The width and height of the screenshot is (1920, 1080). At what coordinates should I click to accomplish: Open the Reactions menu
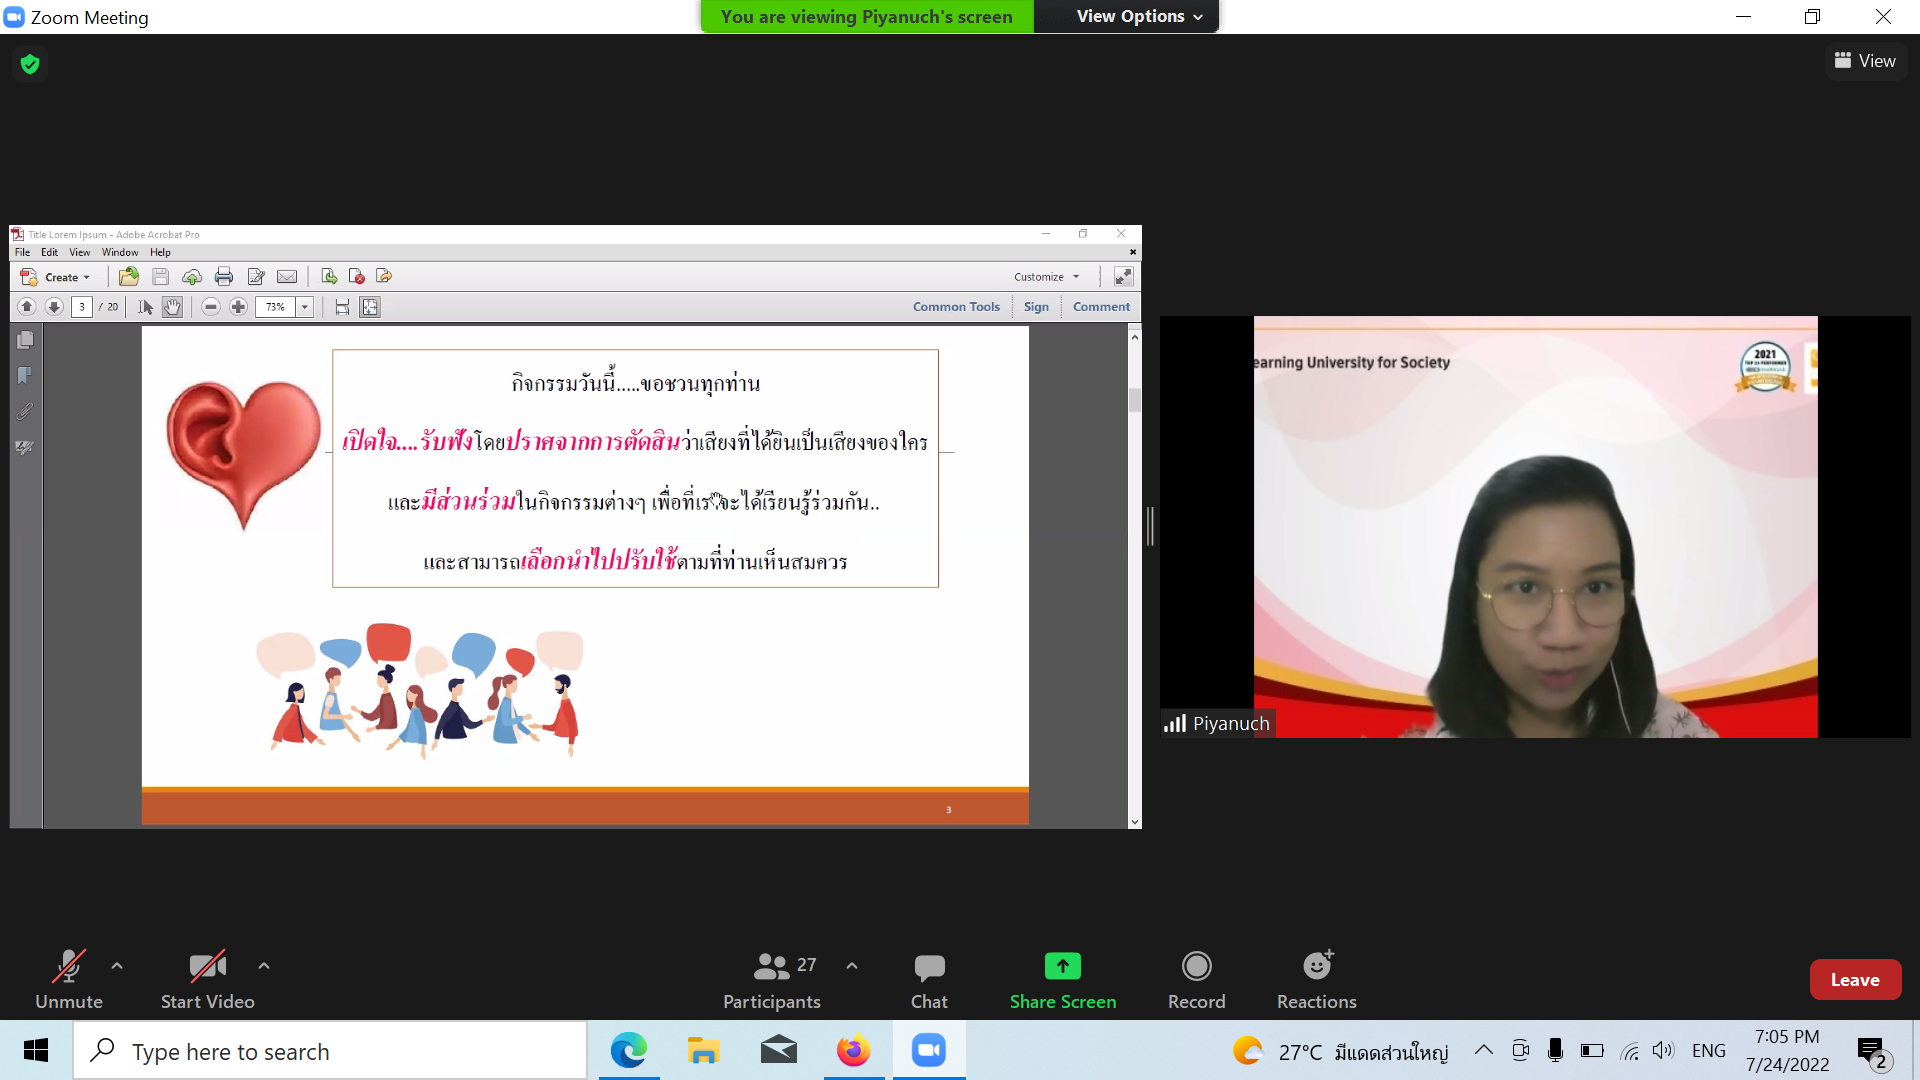click(1316, 967)
